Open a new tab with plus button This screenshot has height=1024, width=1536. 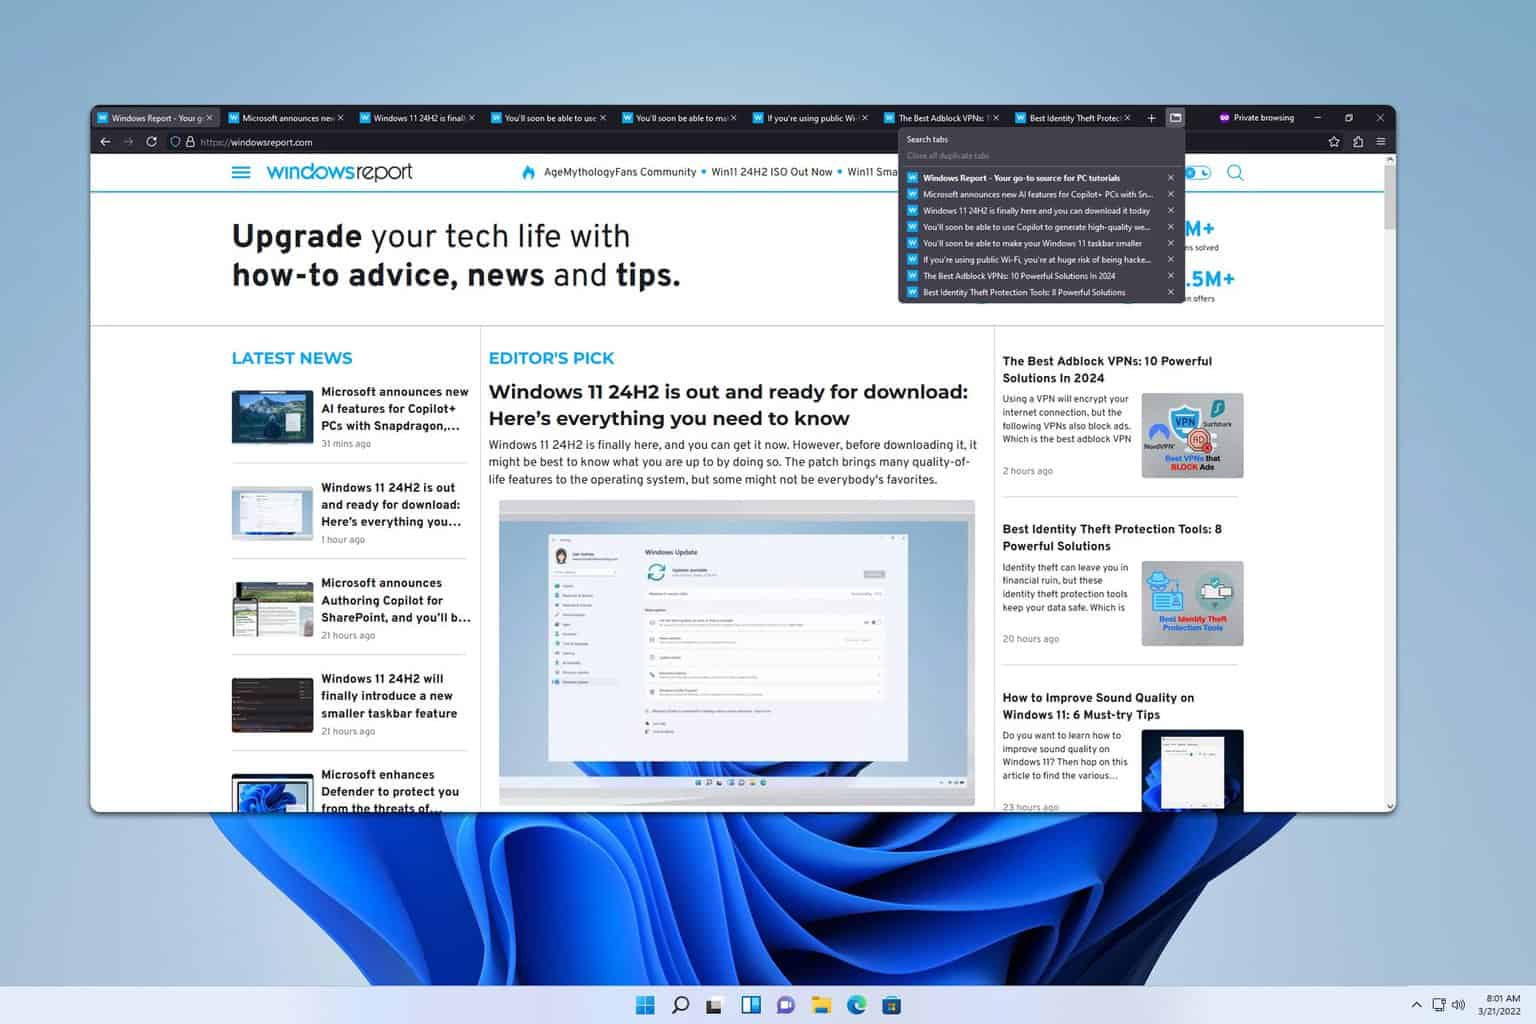point(1151,118)
